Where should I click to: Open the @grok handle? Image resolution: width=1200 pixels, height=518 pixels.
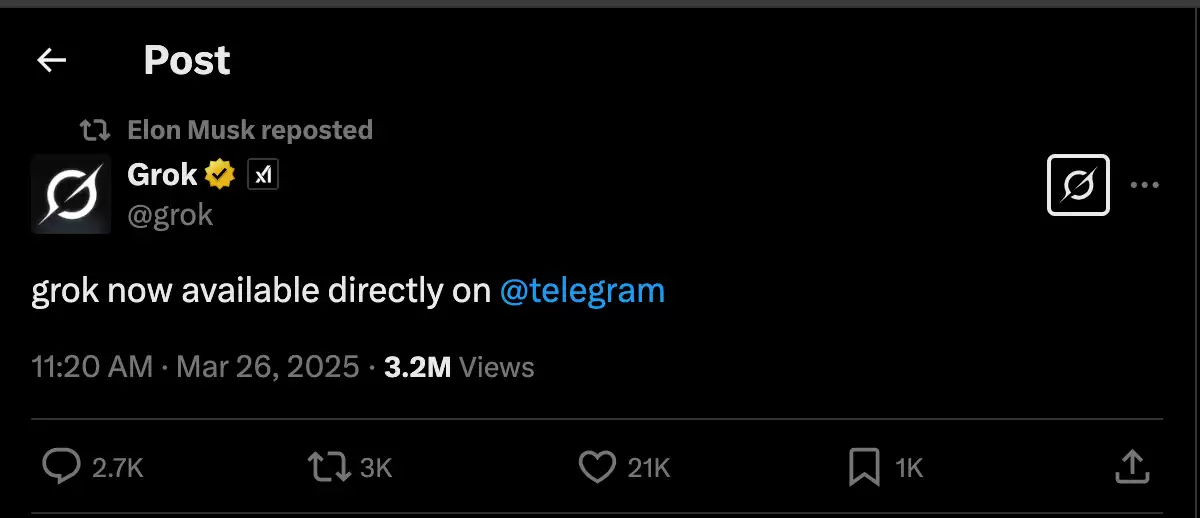click(x=170, y=214)
